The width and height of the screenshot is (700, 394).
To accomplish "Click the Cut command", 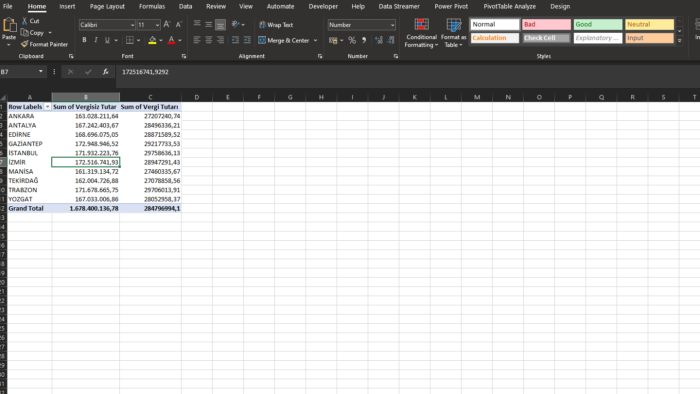I will tap(30, 21).
